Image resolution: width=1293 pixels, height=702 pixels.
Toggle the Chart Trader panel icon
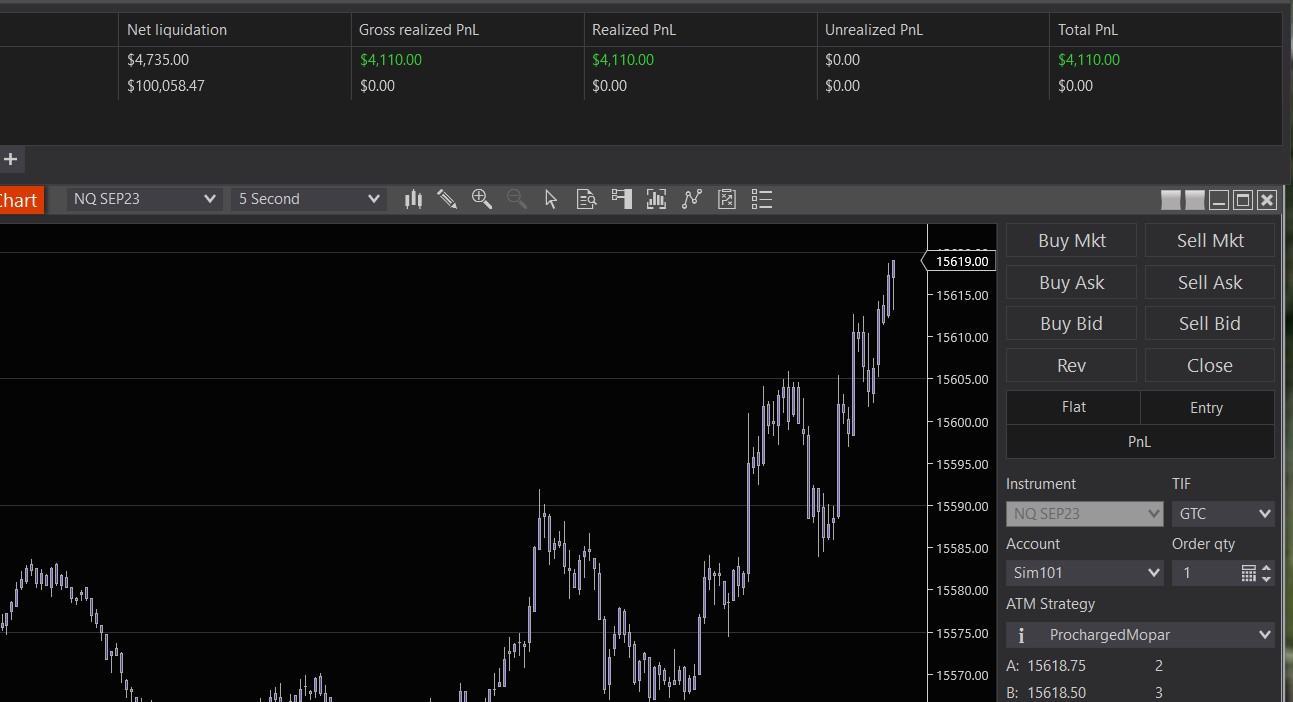click(622, 199)
